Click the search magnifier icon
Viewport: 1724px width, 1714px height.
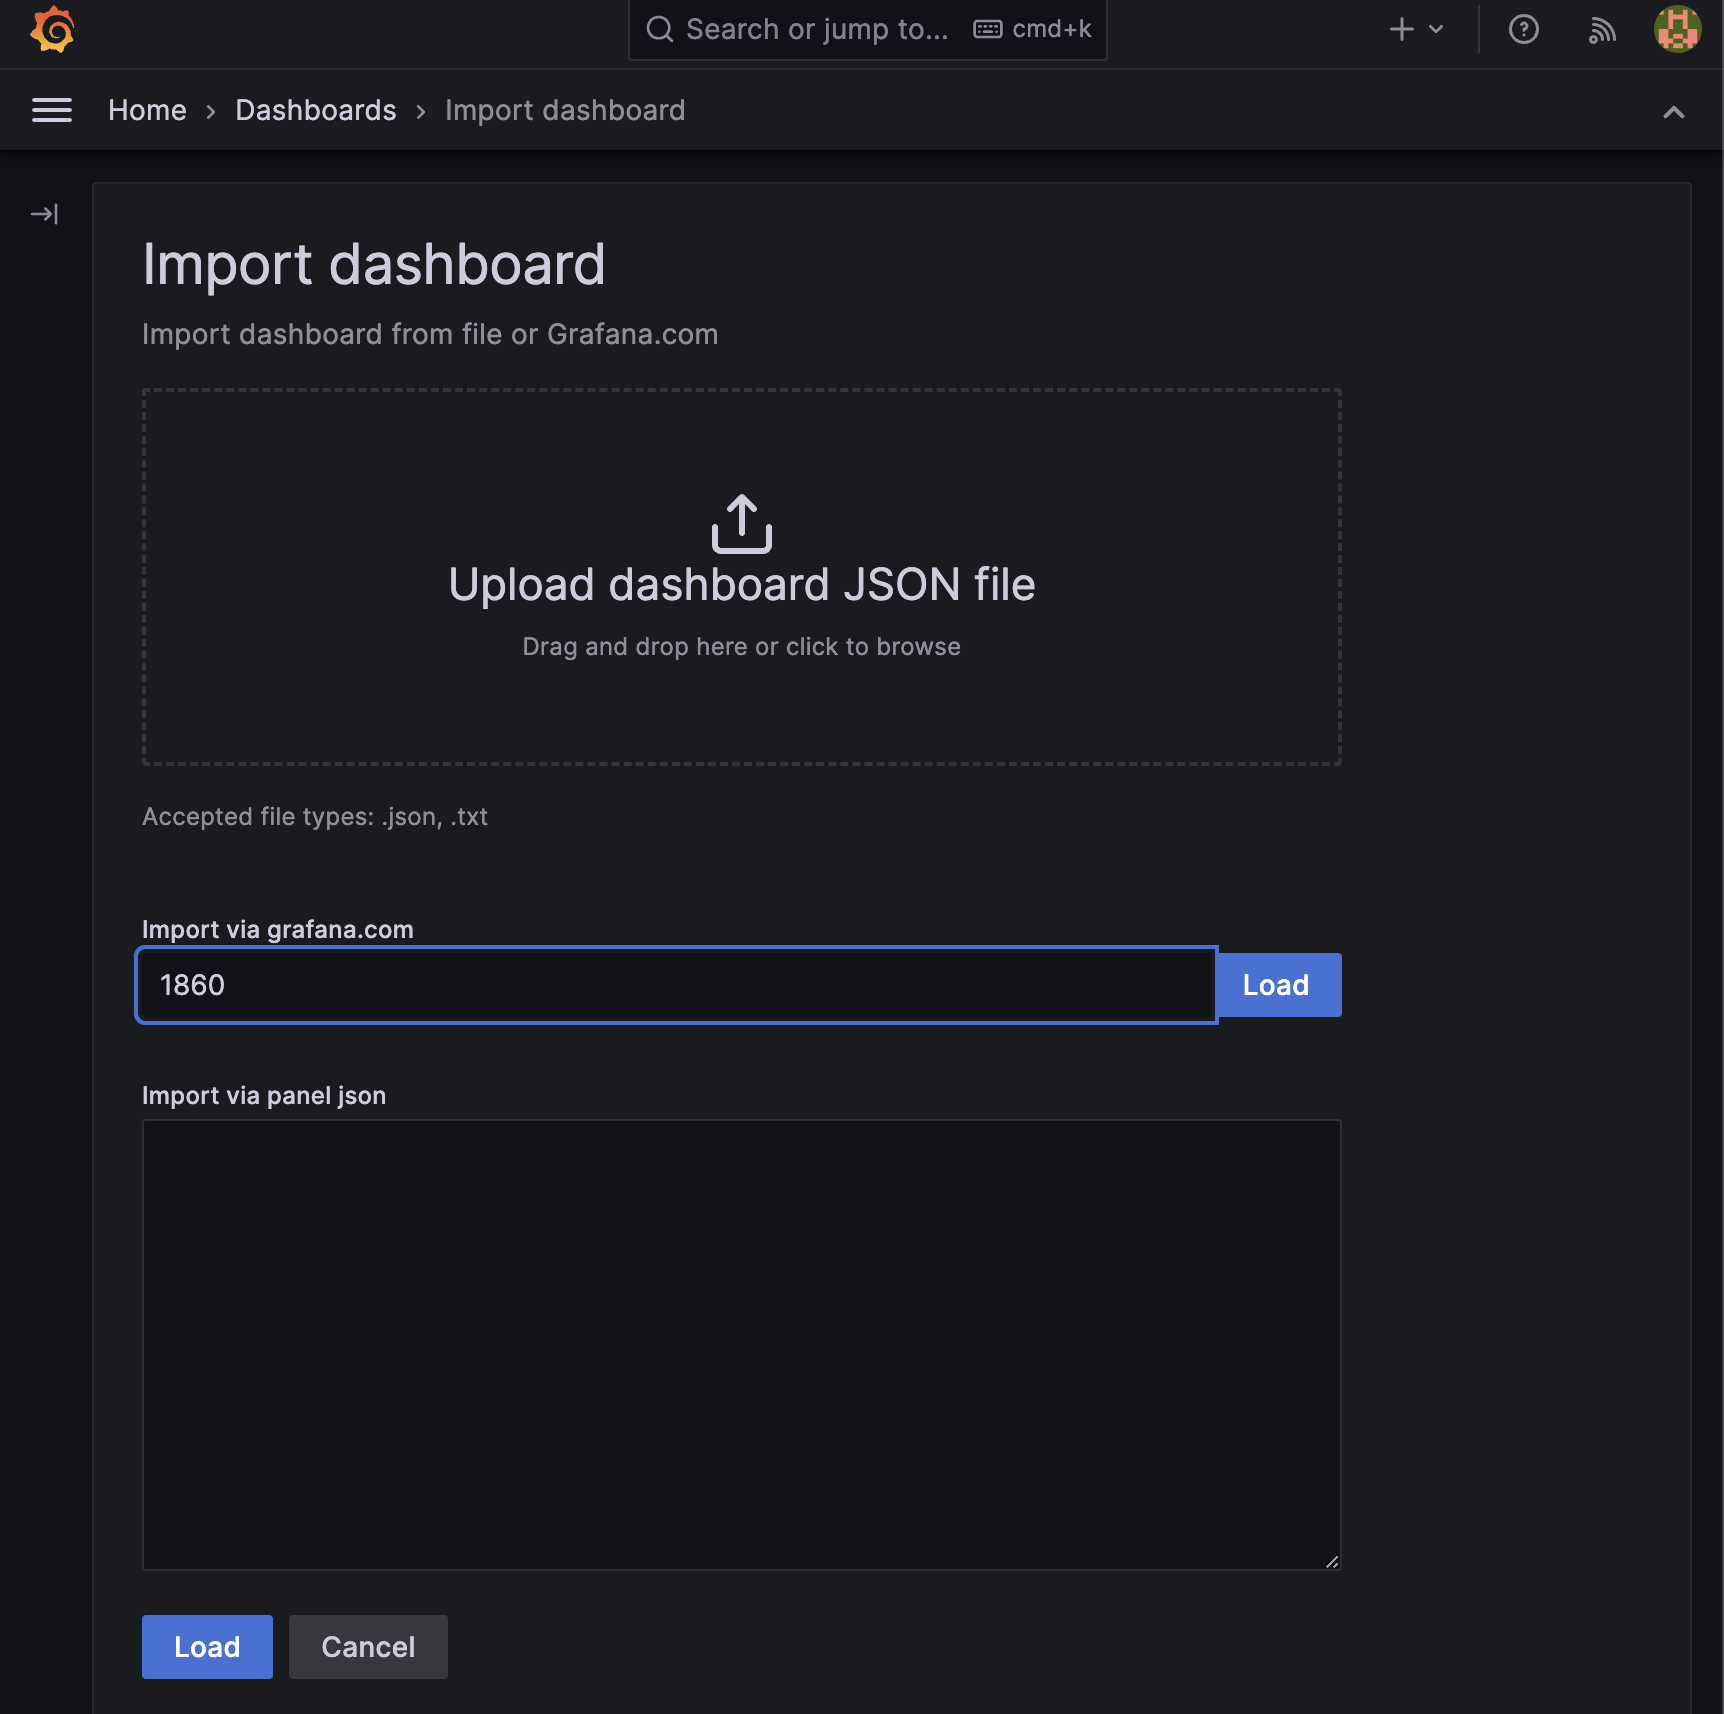659,29
